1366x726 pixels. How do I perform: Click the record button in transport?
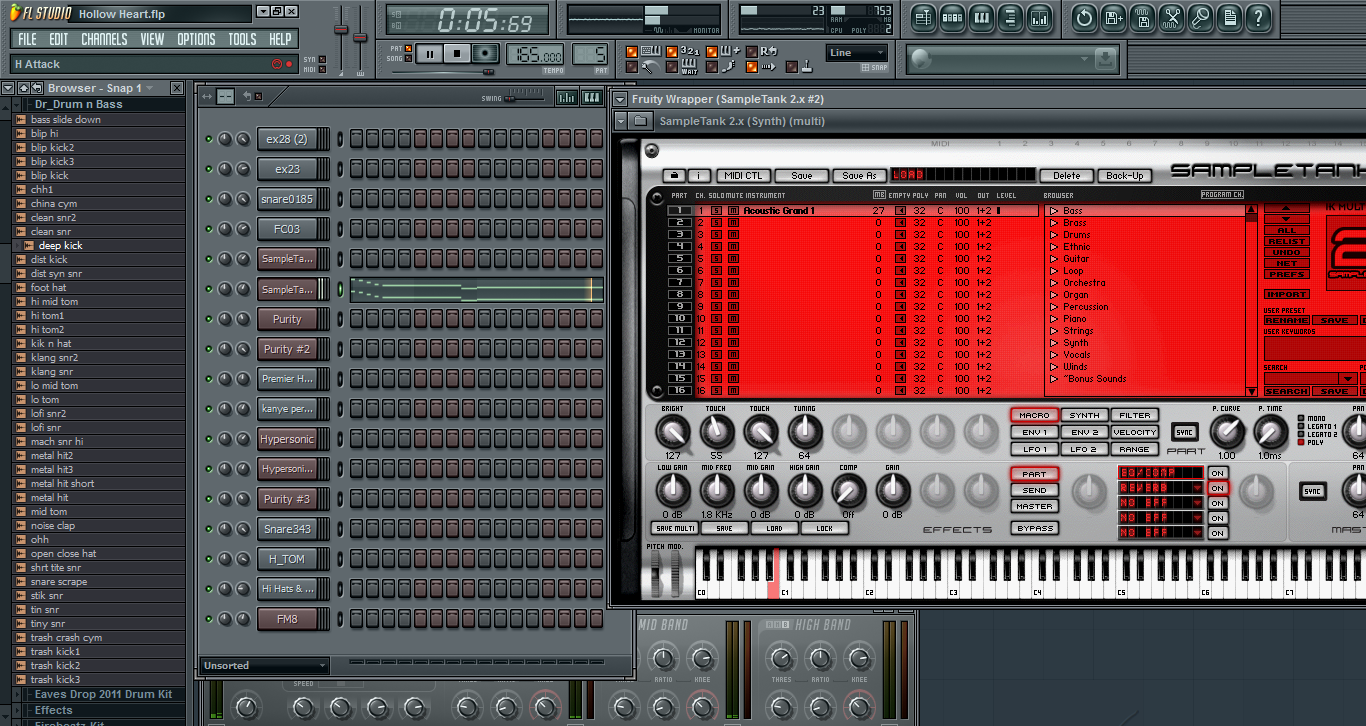(485, 54)
